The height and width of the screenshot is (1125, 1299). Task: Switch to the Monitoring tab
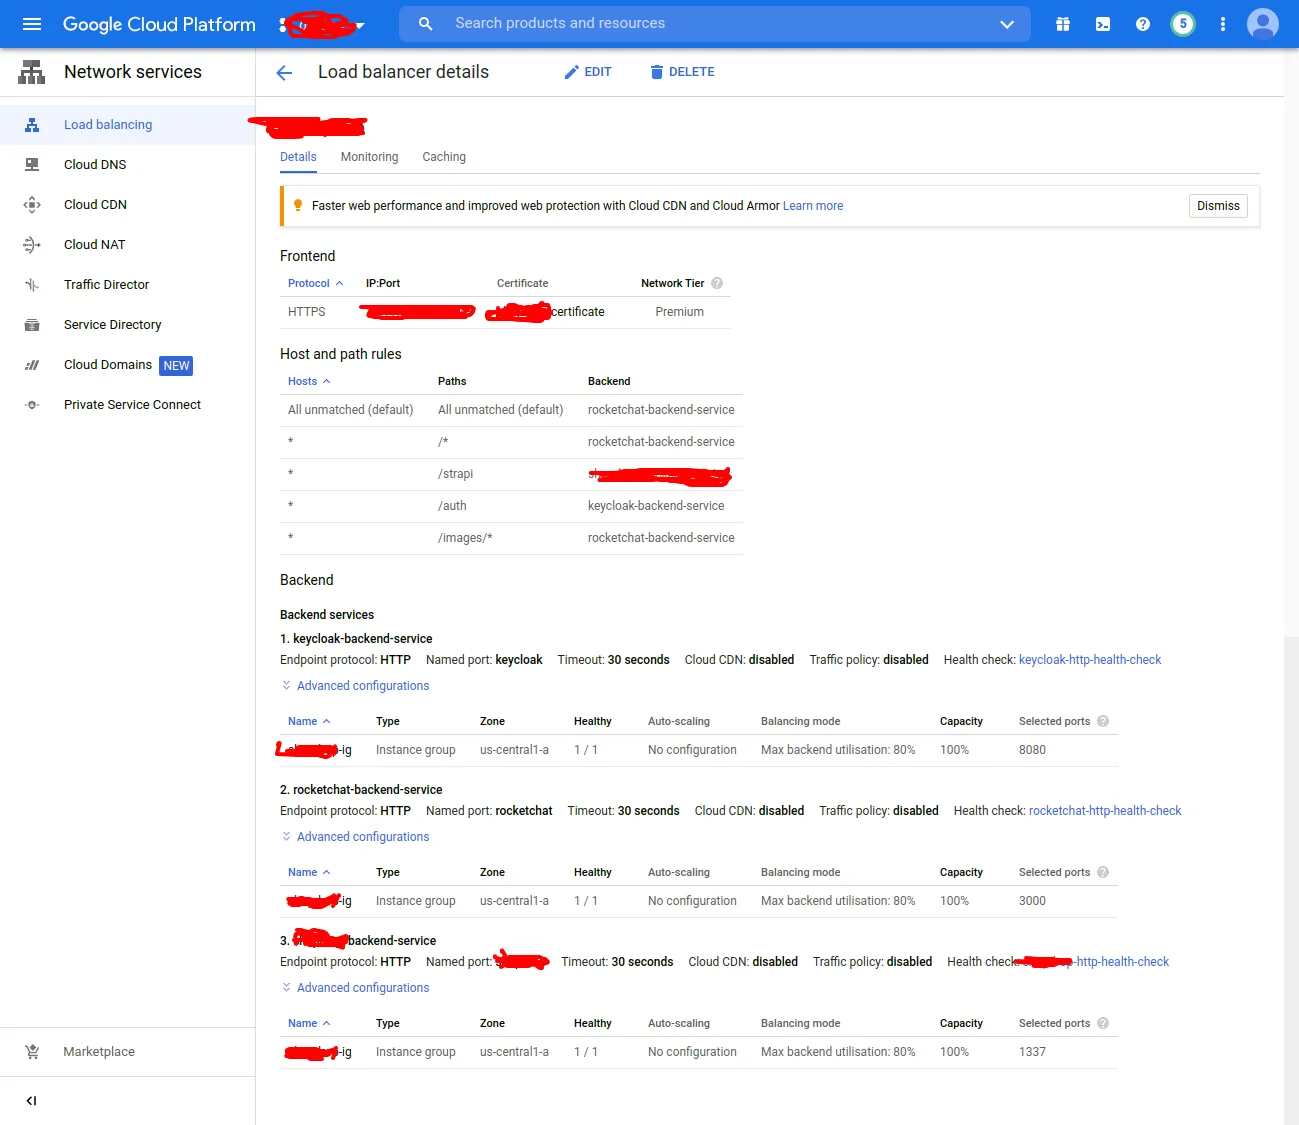click(369, 157)
